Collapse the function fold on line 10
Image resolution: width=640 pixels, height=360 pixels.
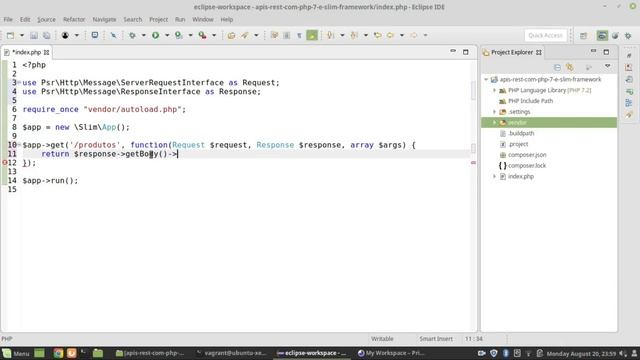coord(19,144)
